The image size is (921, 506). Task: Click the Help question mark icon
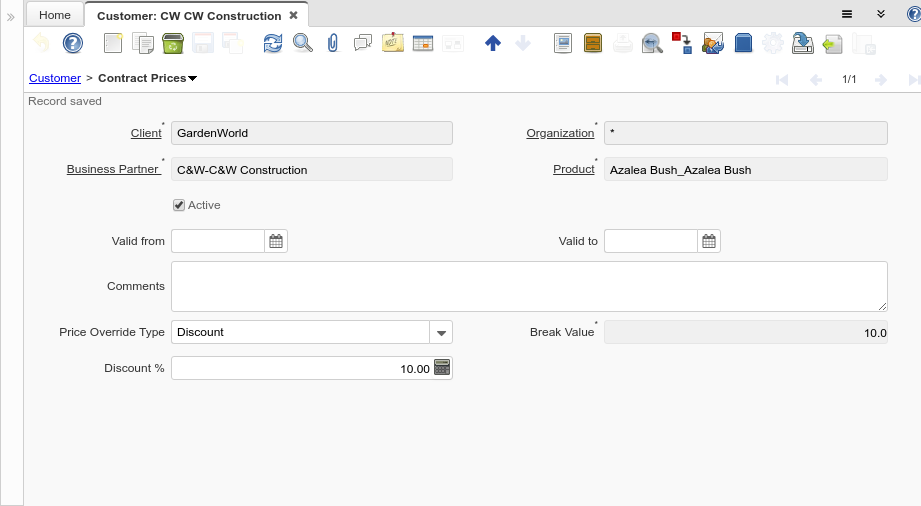[72, 43]
